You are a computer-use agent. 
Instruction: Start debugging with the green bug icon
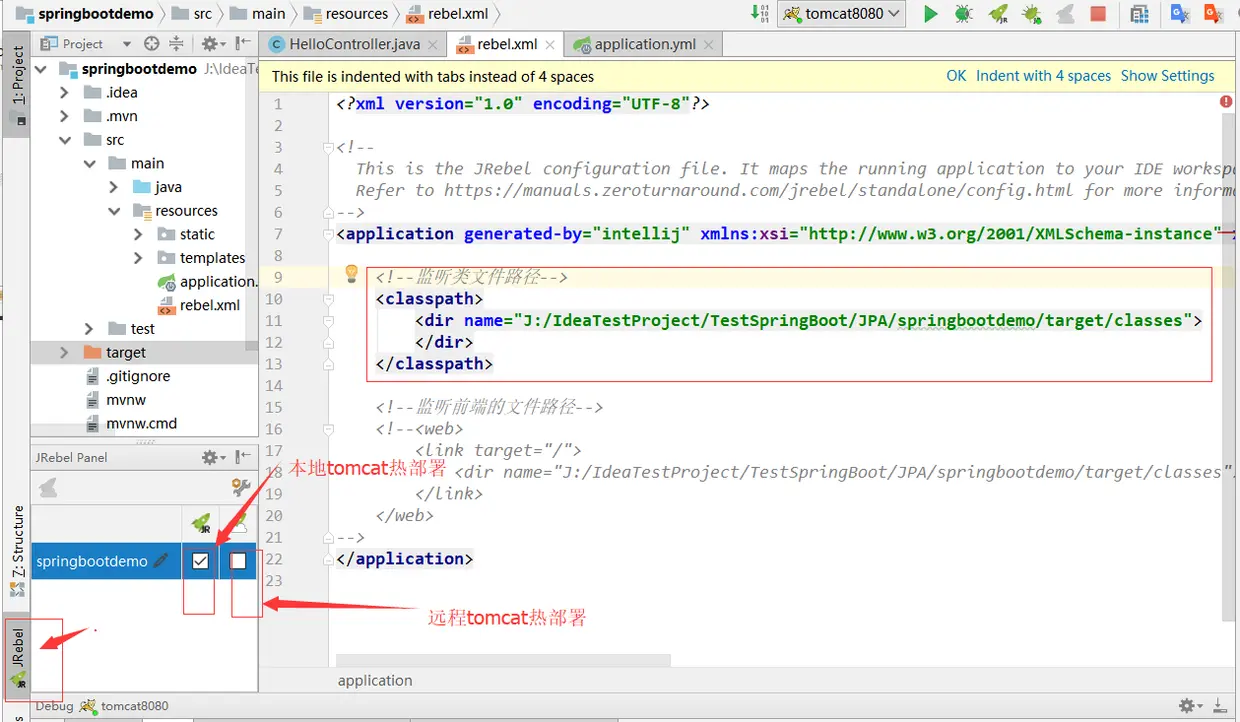coord(963,14)
